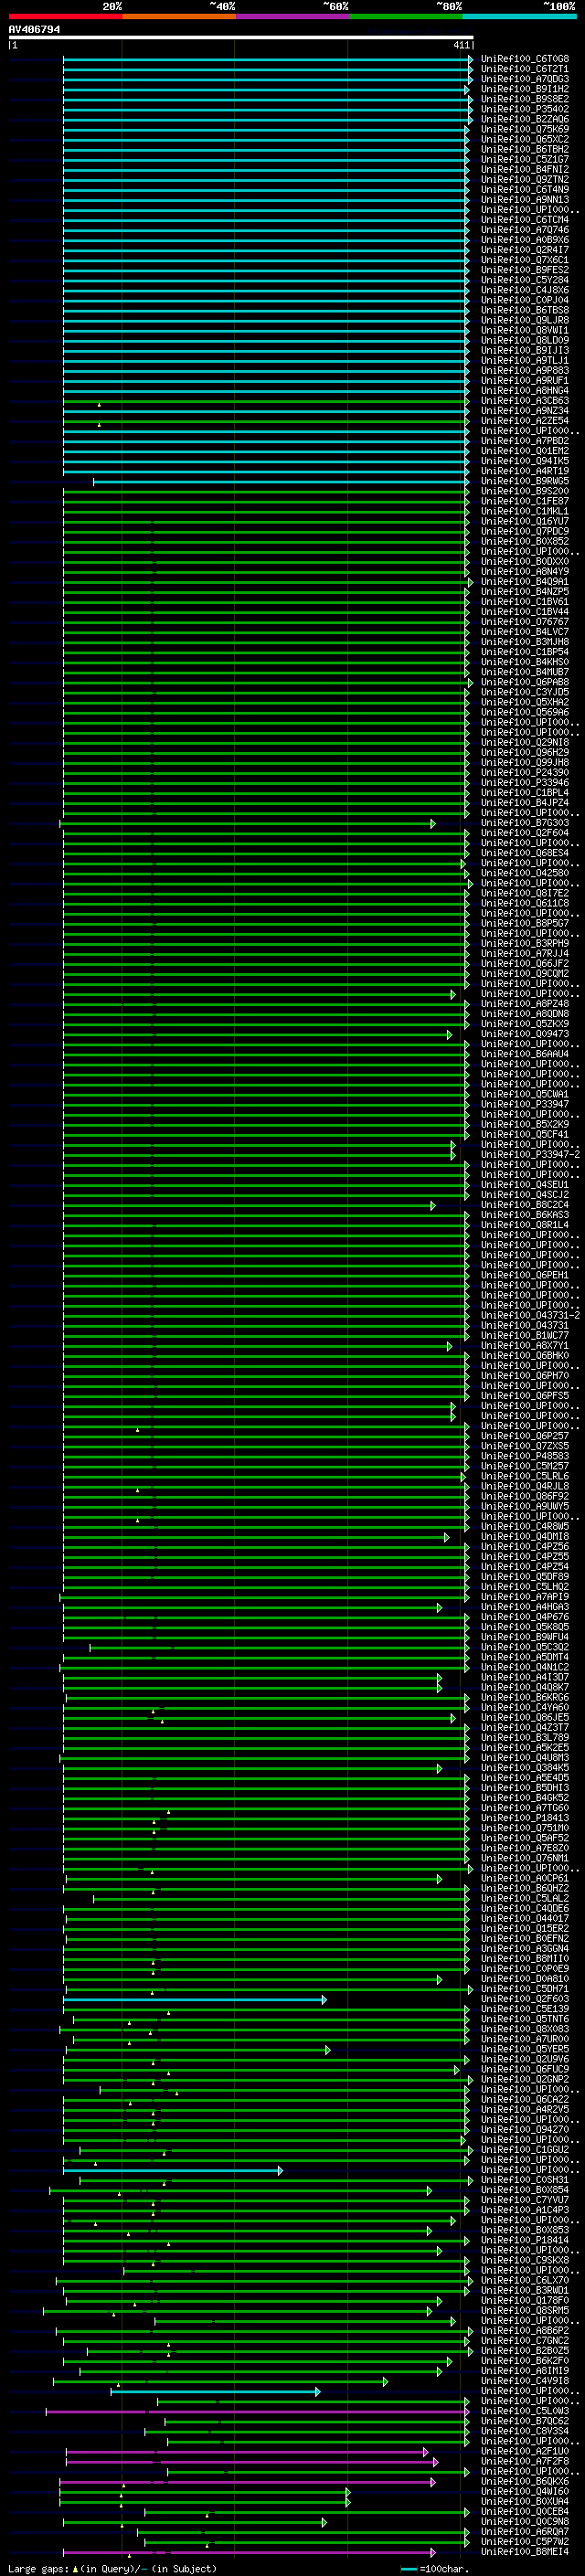Image resolution: width=585 pixels, height=2576 pixels.
Task: Select hit label UniRef100_A7API9
Action: (x=525, y=1597)
